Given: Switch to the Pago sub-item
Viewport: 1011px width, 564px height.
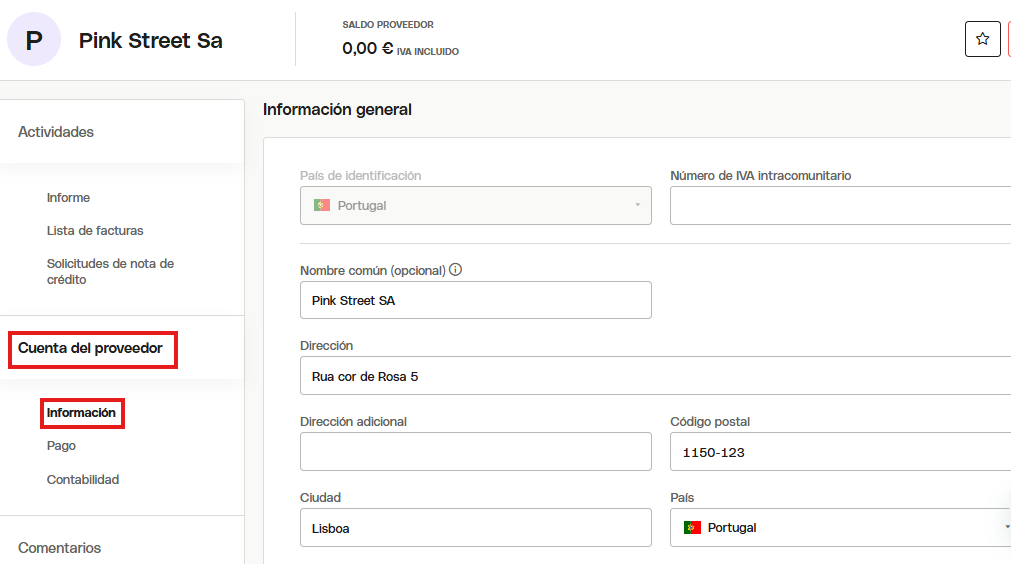Looking at the screenshot, I should pos(61,445).
